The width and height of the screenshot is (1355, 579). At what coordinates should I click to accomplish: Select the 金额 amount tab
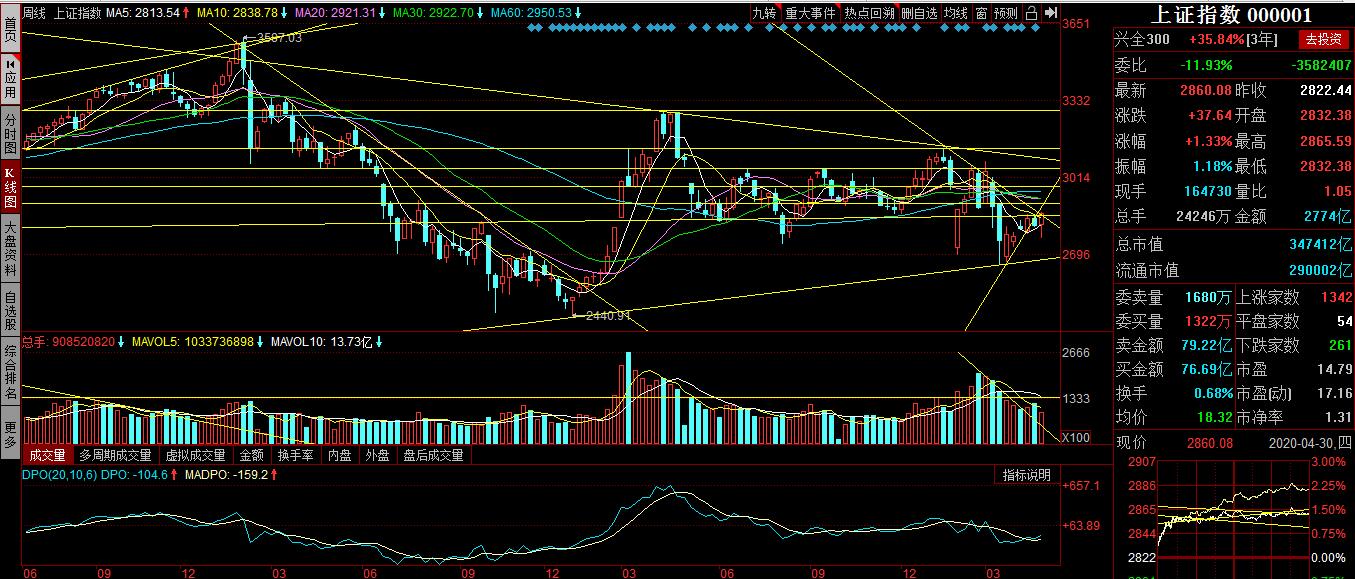point(251,455)
